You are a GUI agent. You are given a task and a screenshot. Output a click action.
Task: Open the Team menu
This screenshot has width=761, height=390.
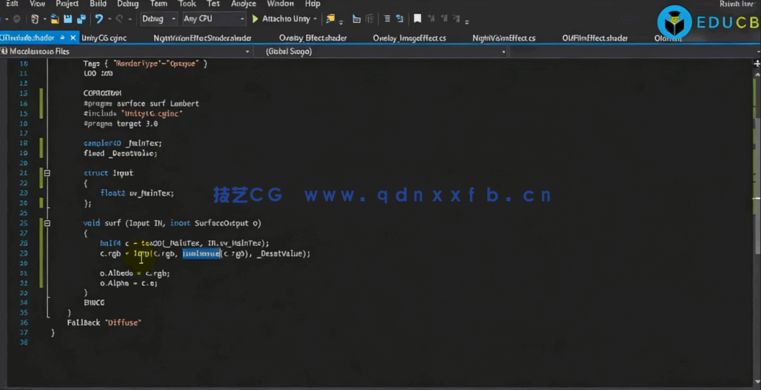(159, 4)
